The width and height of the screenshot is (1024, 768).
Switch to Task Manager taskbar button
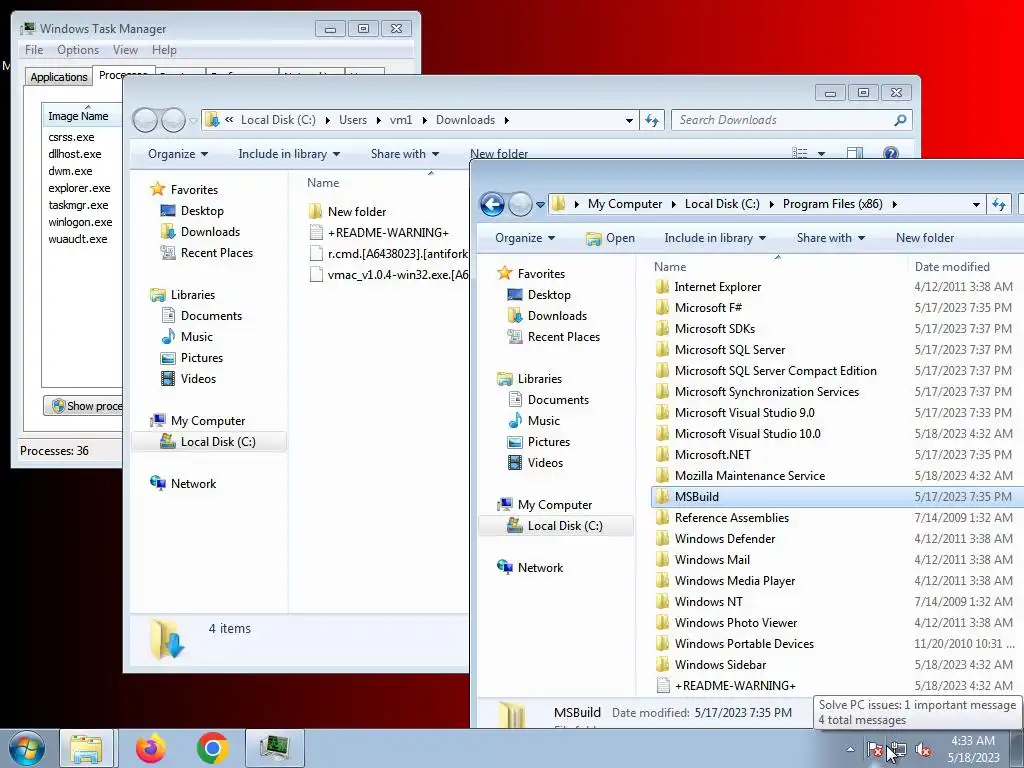[275, 748]
